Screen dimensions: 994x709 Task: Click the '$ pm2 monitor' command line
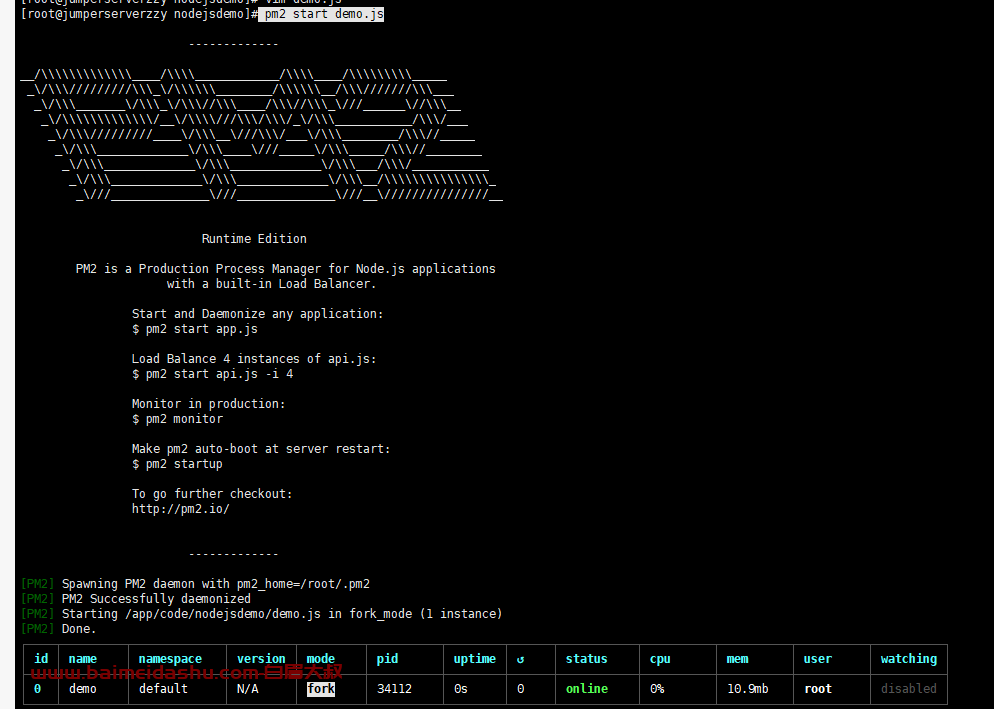[x=178, y=419]
